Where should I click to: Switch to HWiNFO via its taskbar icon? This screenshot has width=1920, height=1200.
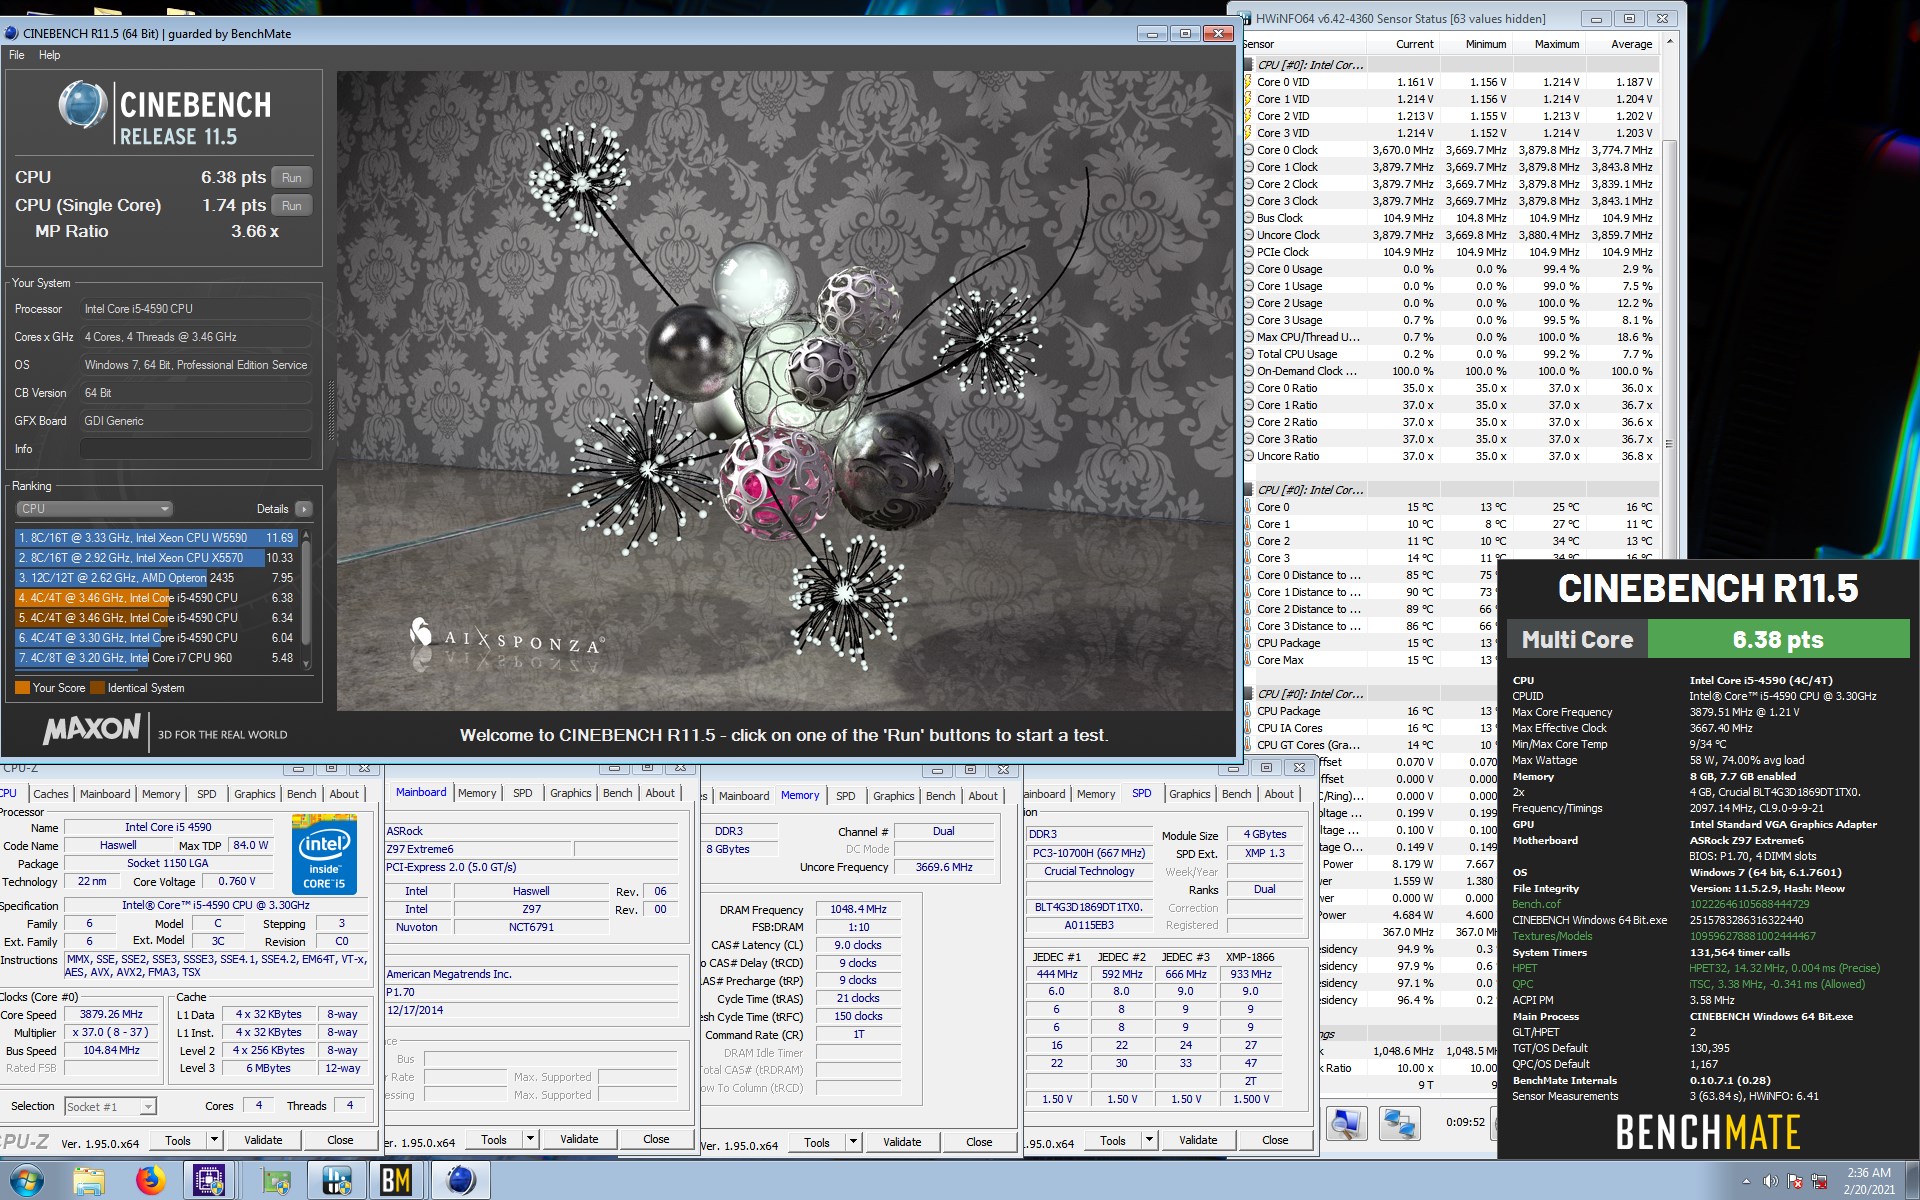coord(337,1181)
